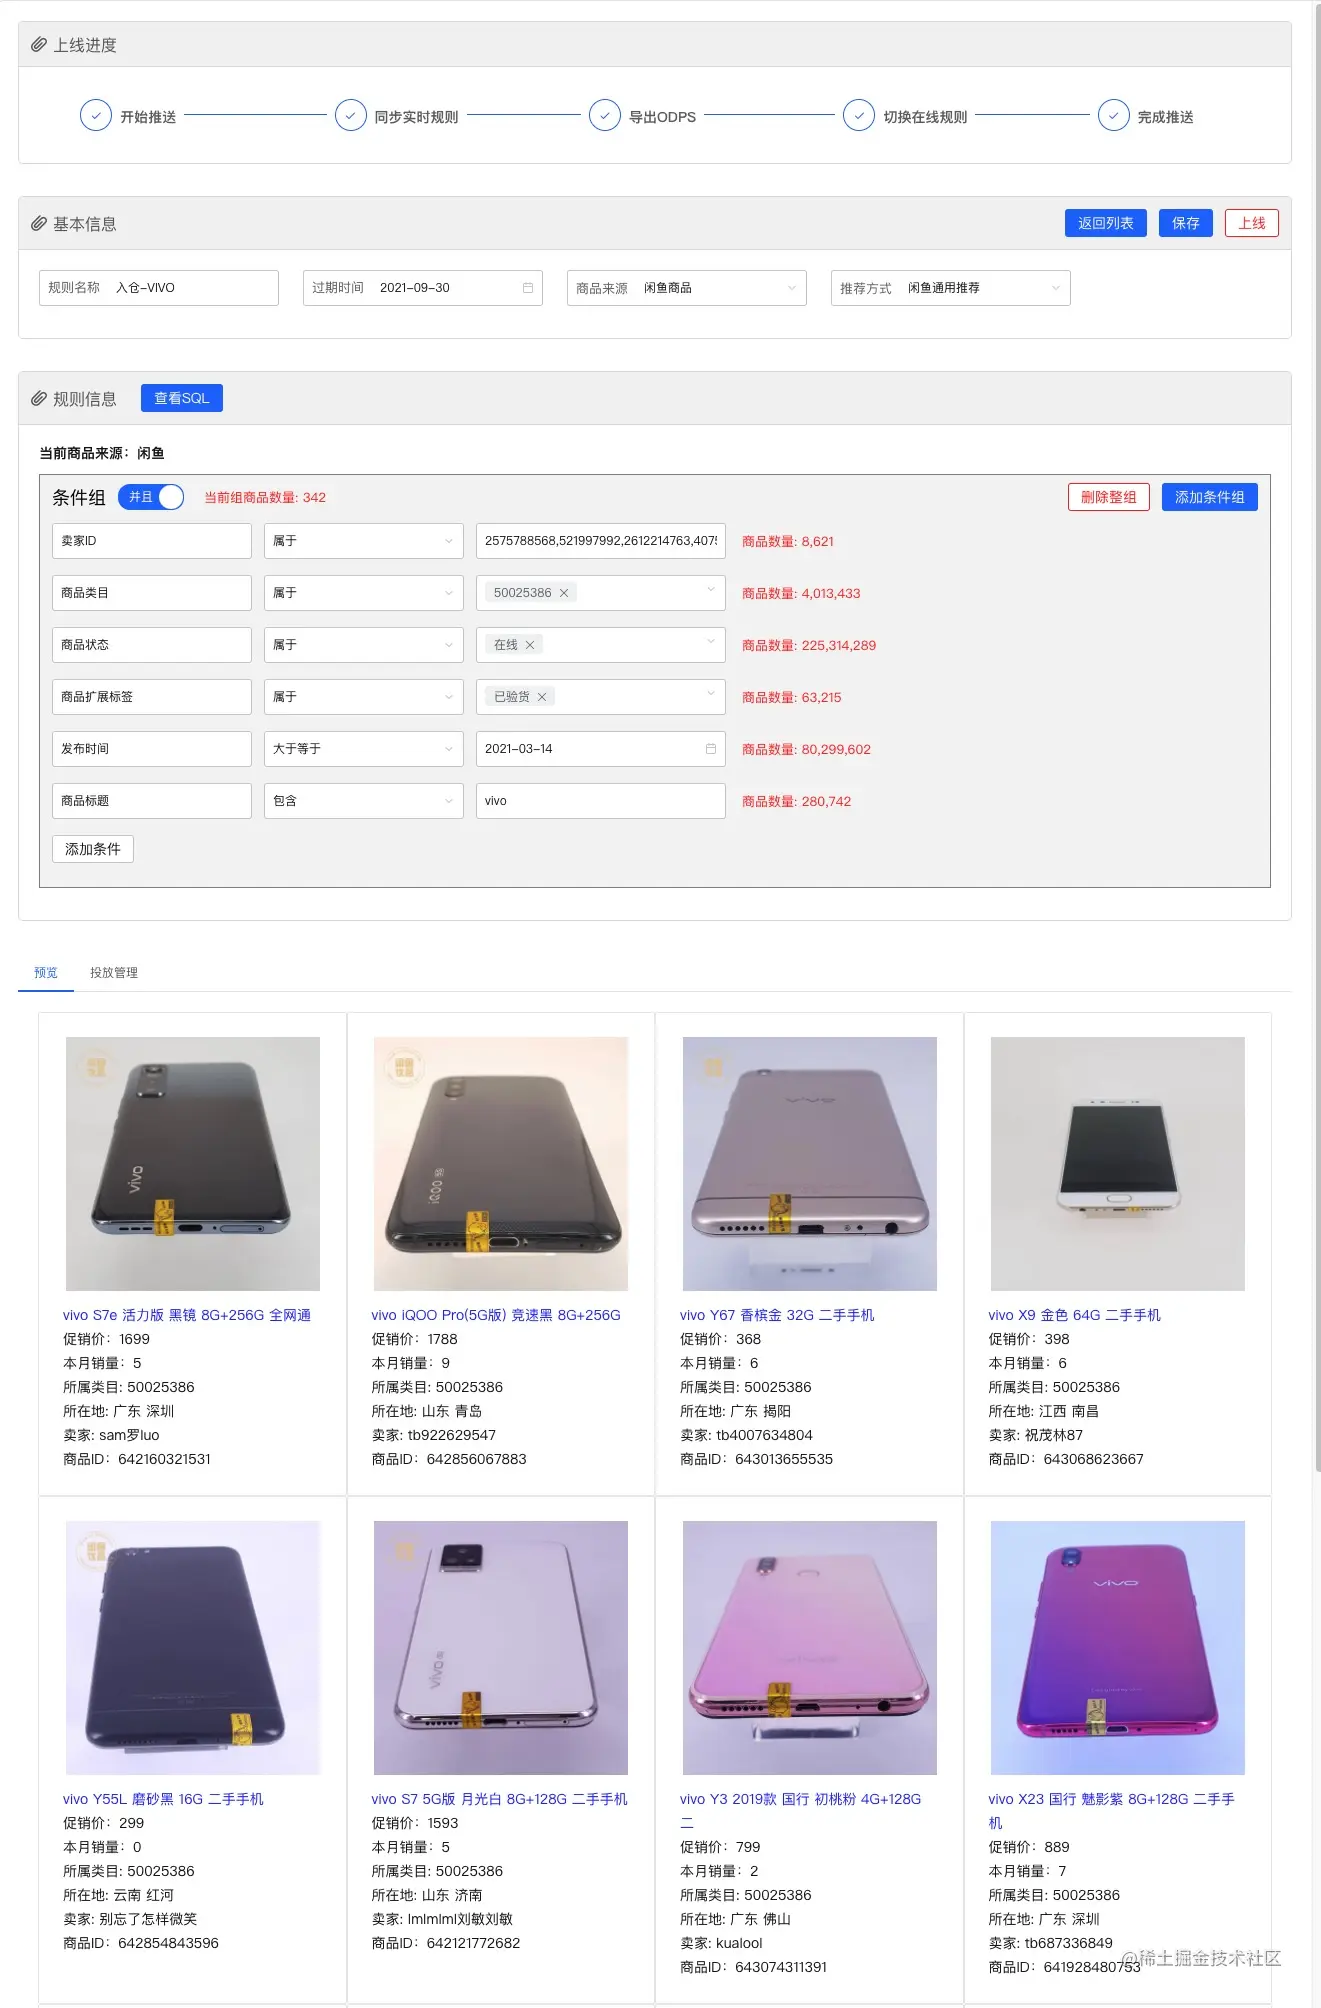Open the 商品来源 dropdown
This screenshot has width=1321, height=2008.
pyautogui.click(x=687, y=288)
